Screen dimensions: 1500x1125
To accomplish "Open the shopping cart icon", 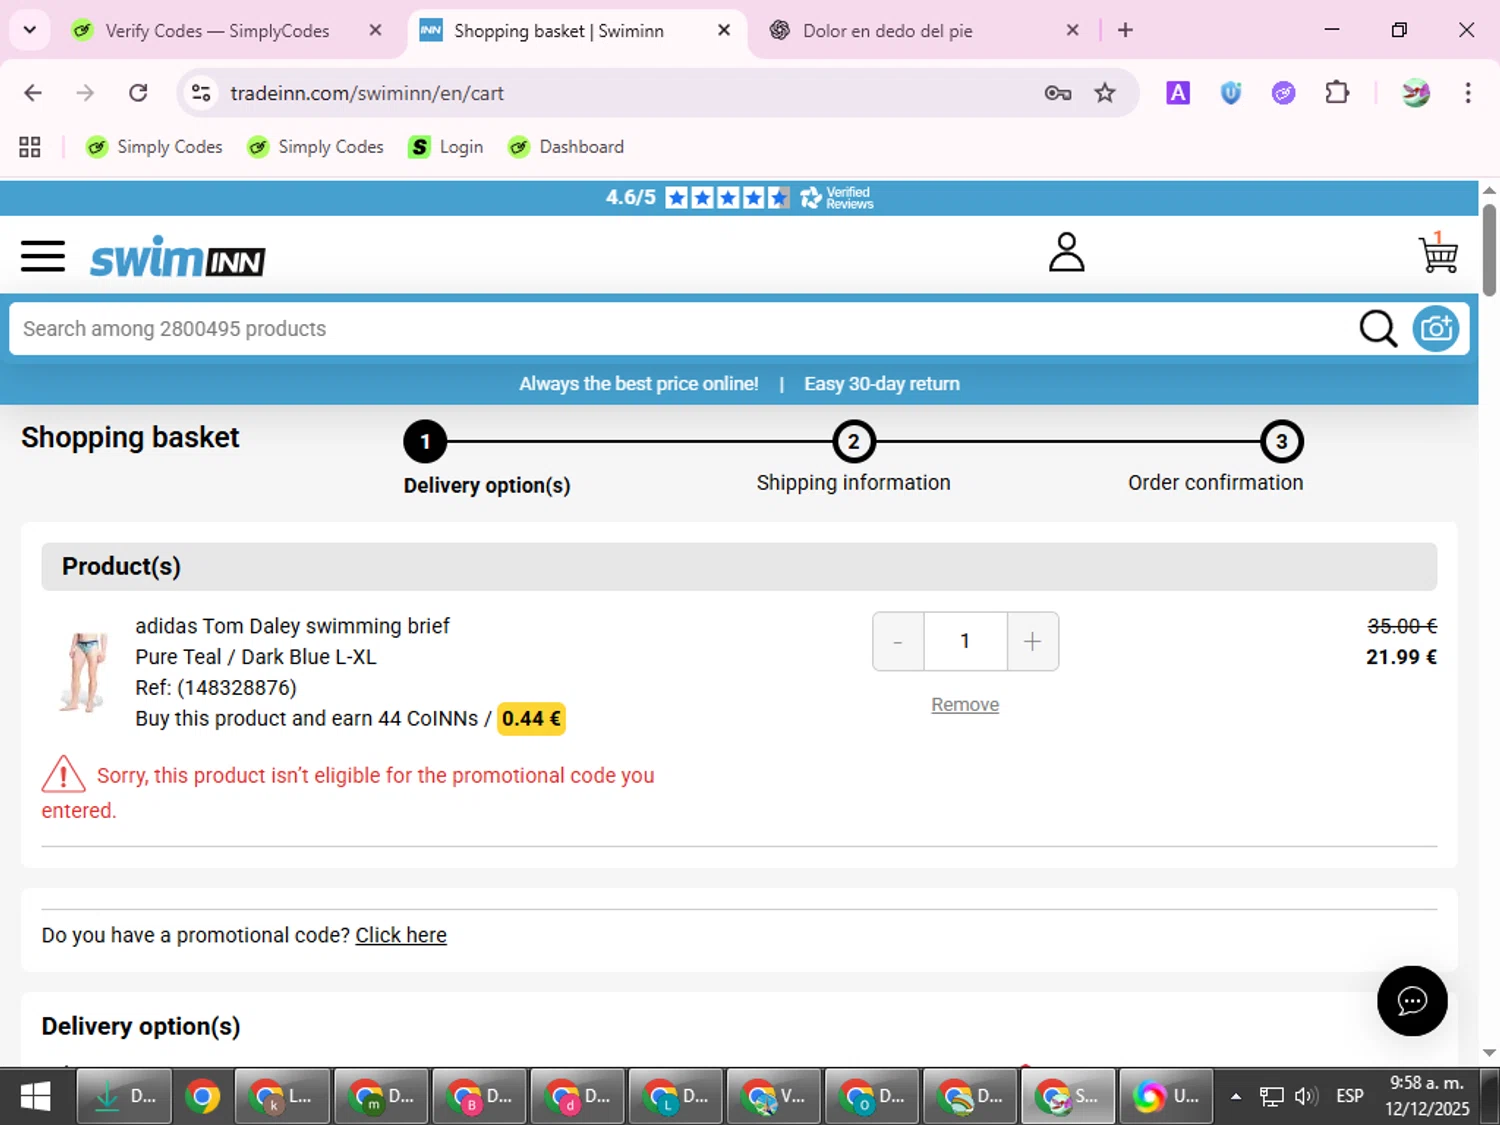I will pyautogui.click(x=1438, y=252).
